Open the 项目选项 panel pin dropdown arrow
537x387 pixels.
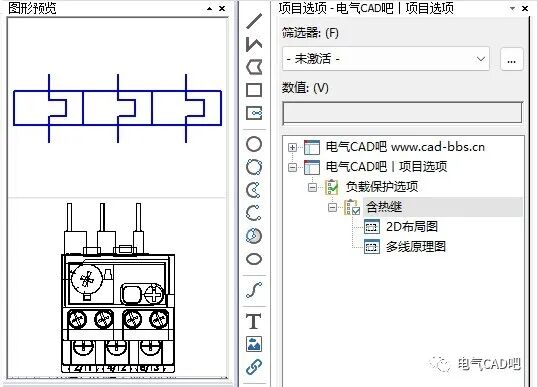[x=512, y=9]
